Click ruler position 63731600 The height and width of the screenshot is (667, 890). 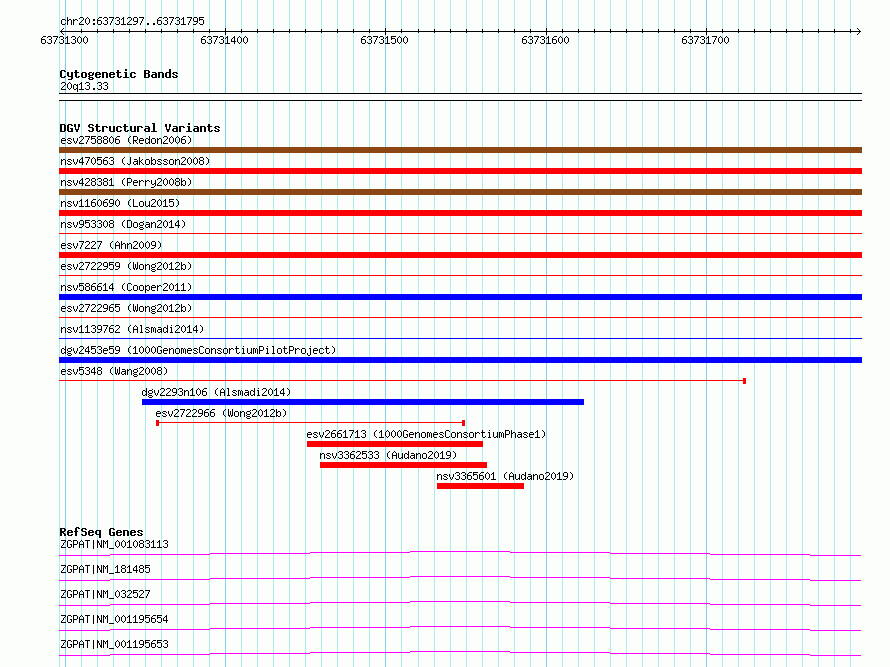point(545,40)
